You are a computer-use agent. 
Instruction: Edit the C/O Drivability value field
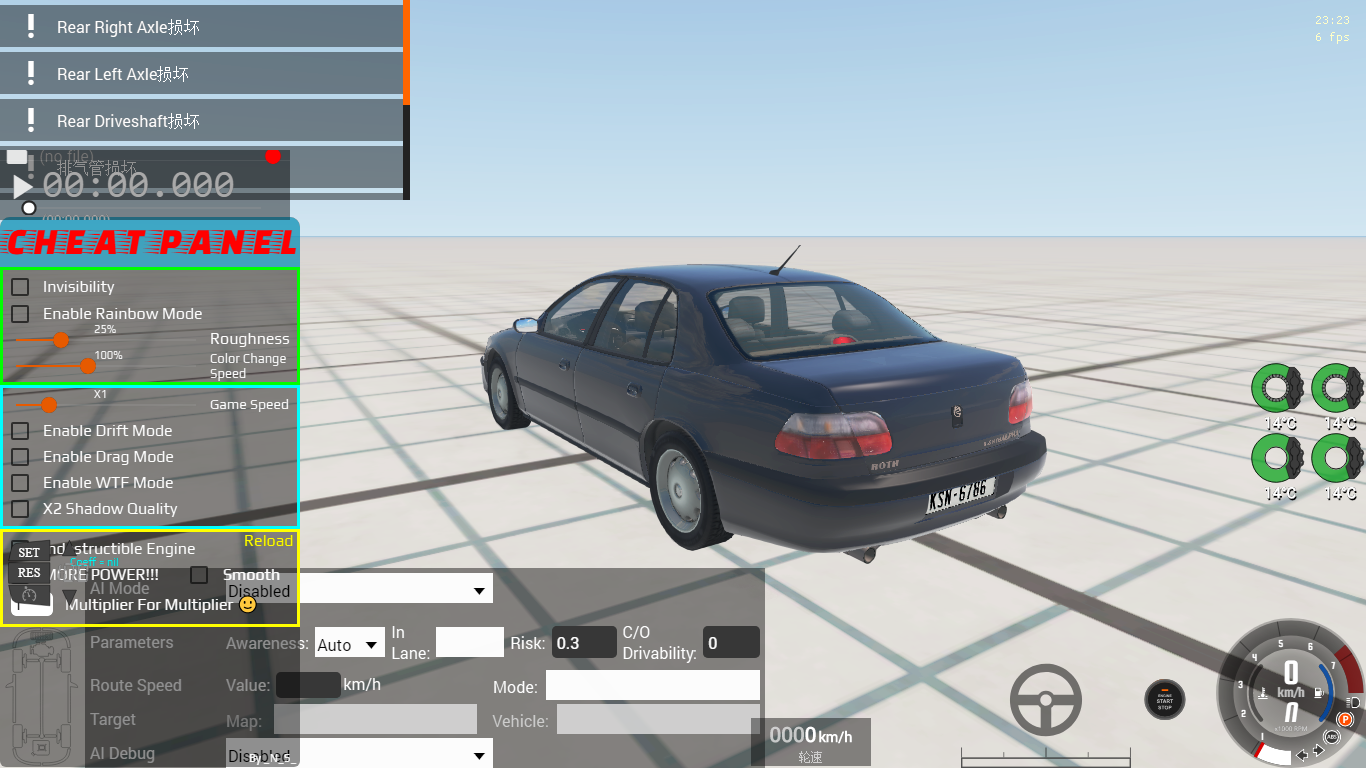(731, 642)
